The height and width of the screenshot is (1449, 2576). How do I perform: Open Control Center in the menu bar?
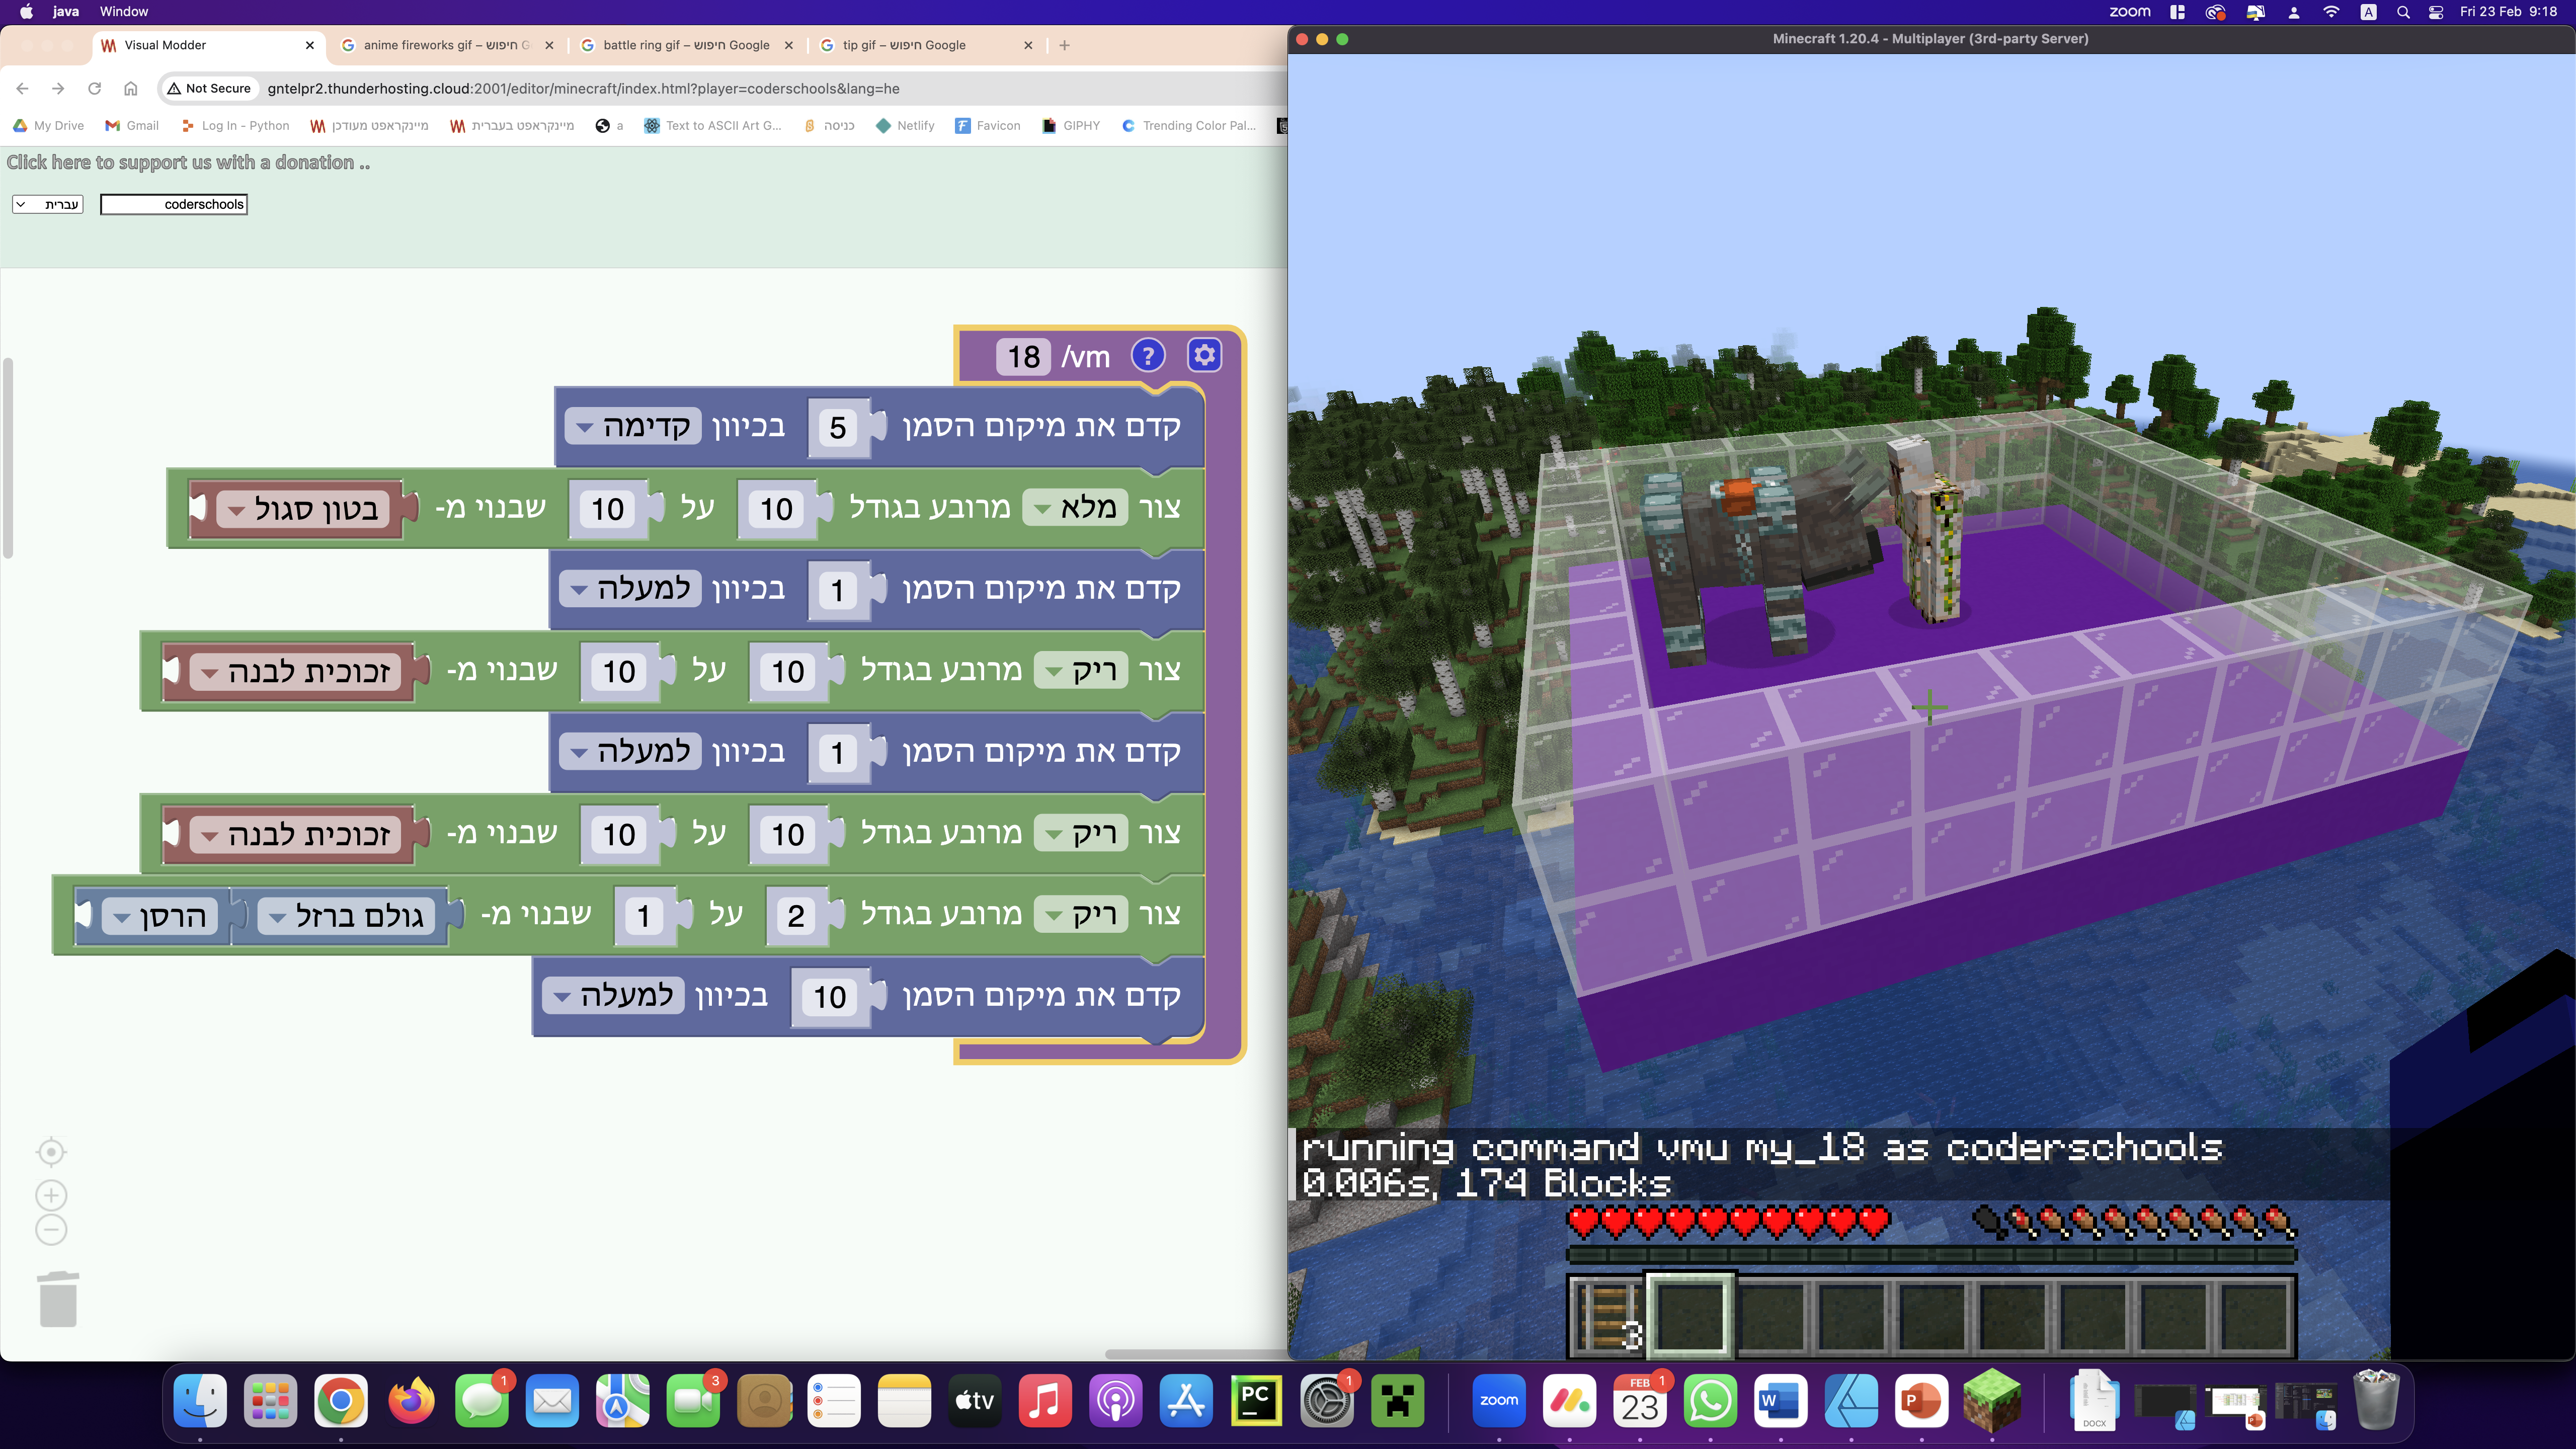pos(2436,12)
